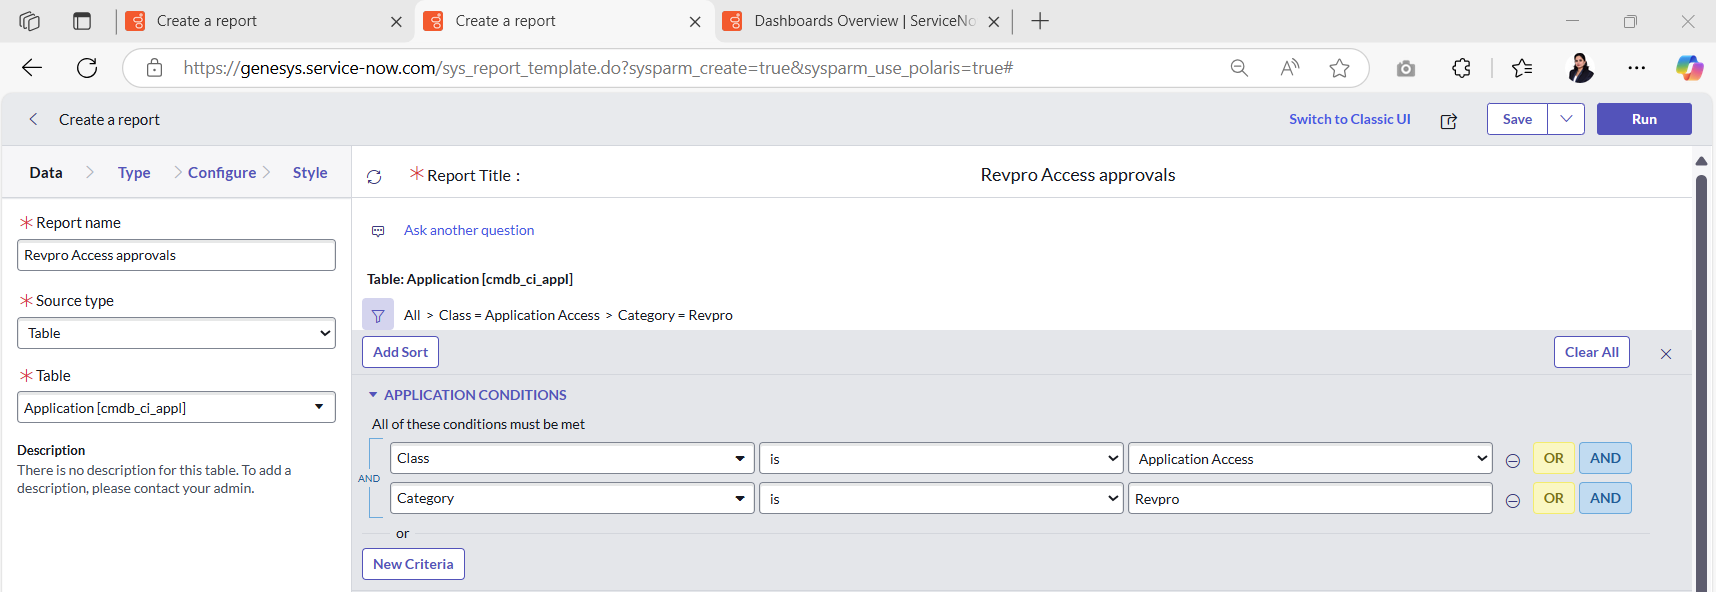Add OR condition to Class row
The image size is (1716, 592).
click(x=1554, y=458)
